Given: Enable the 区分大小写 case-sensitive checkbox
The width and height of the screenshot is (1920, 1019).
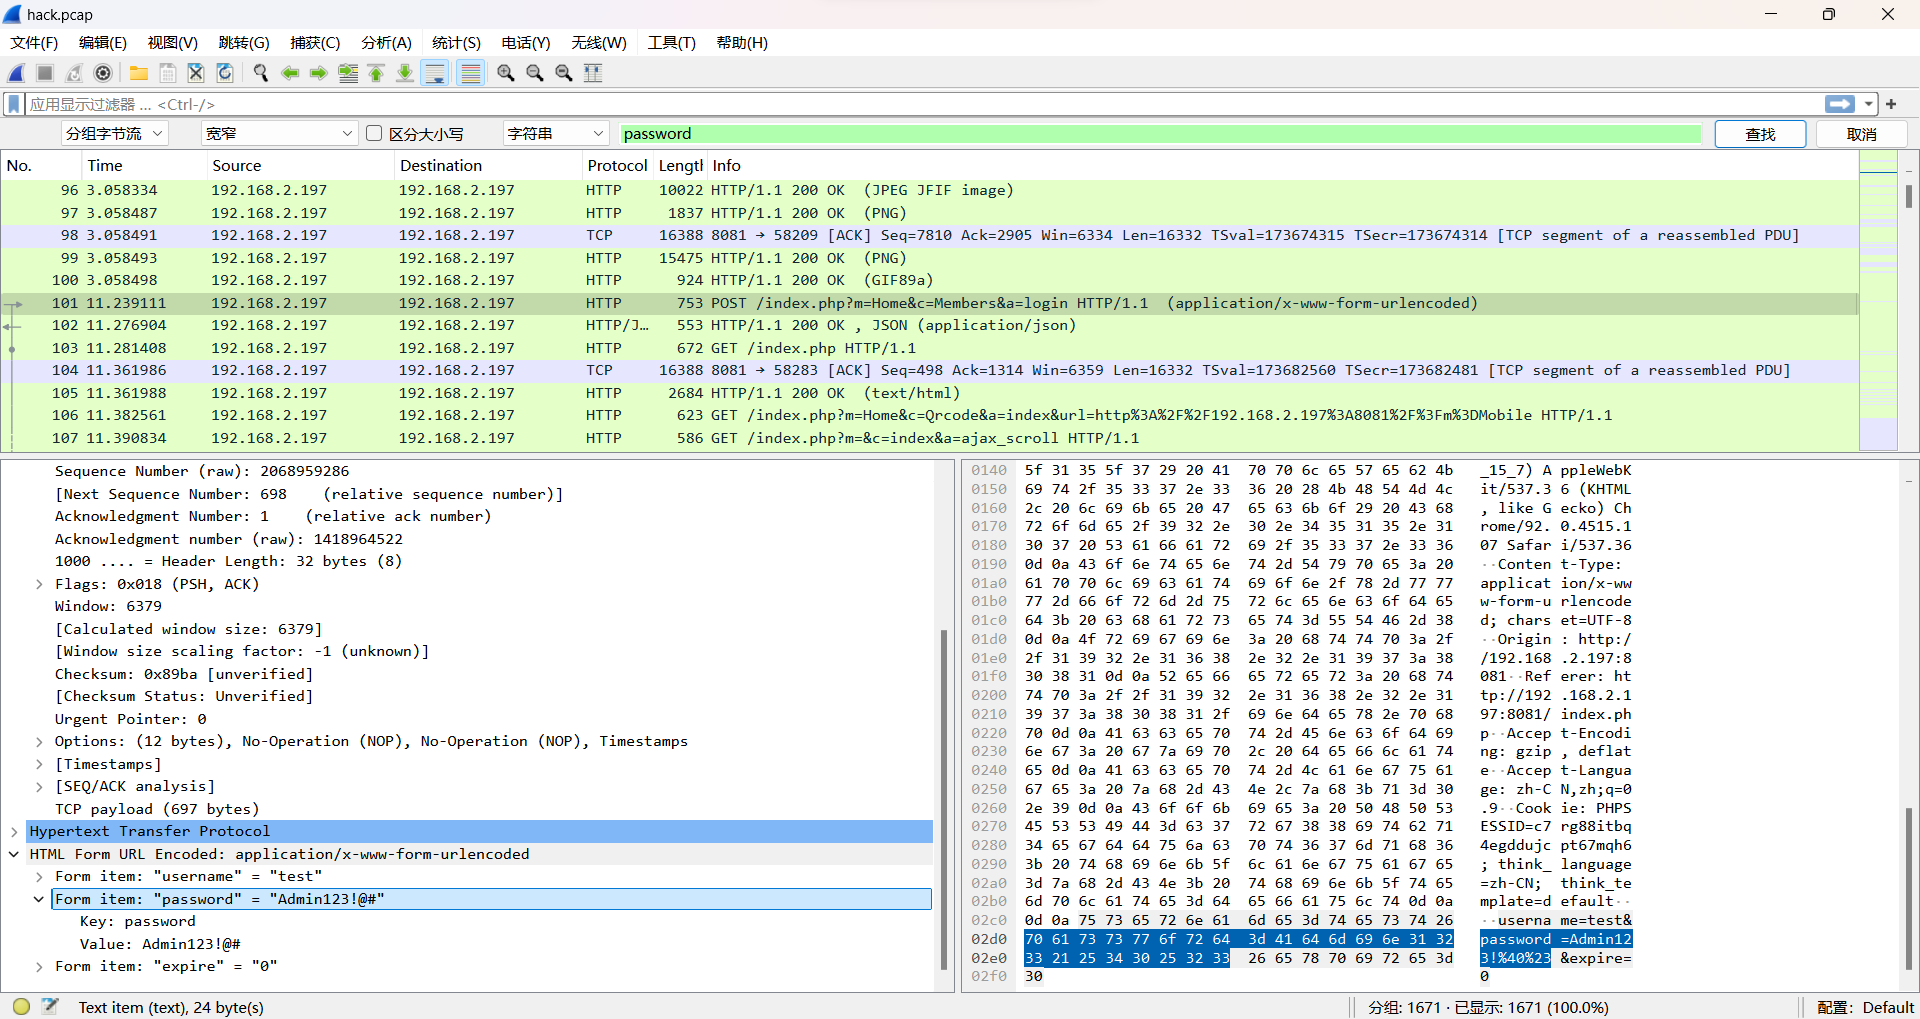Looking at the screenshot, I should coord(375,133).
